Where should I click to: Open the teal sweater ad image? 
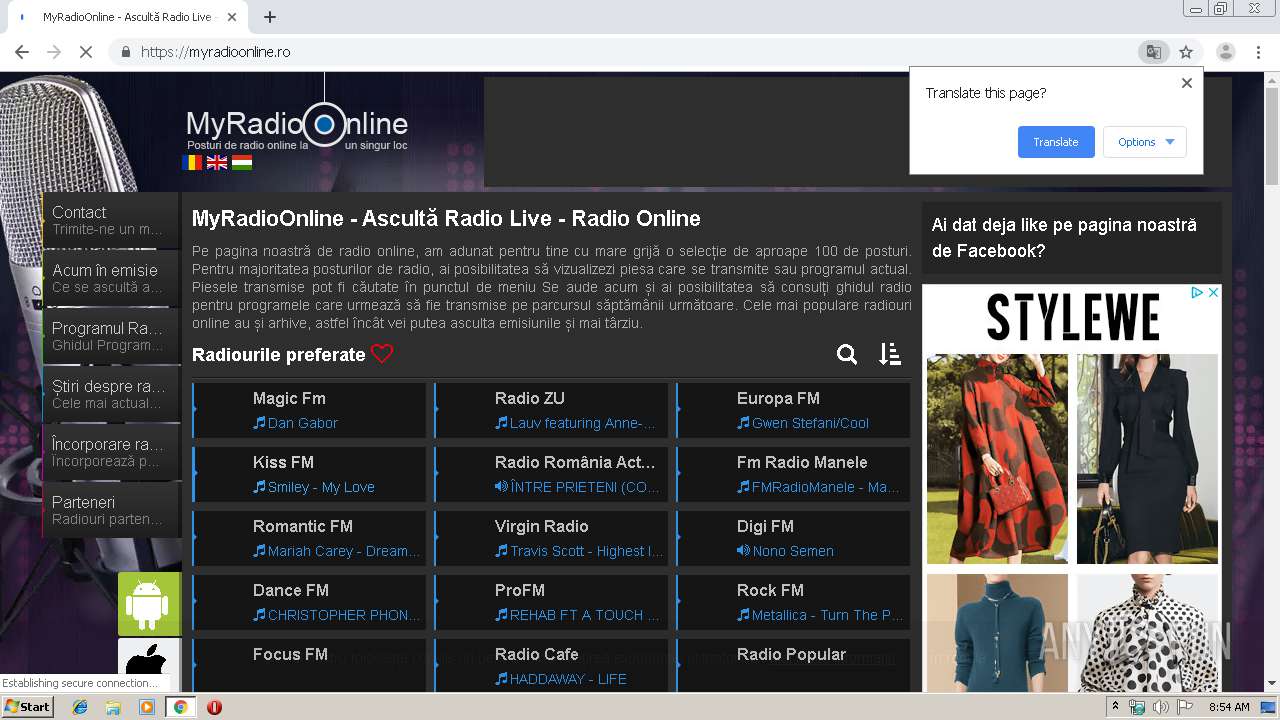click(x=997, y=633)
